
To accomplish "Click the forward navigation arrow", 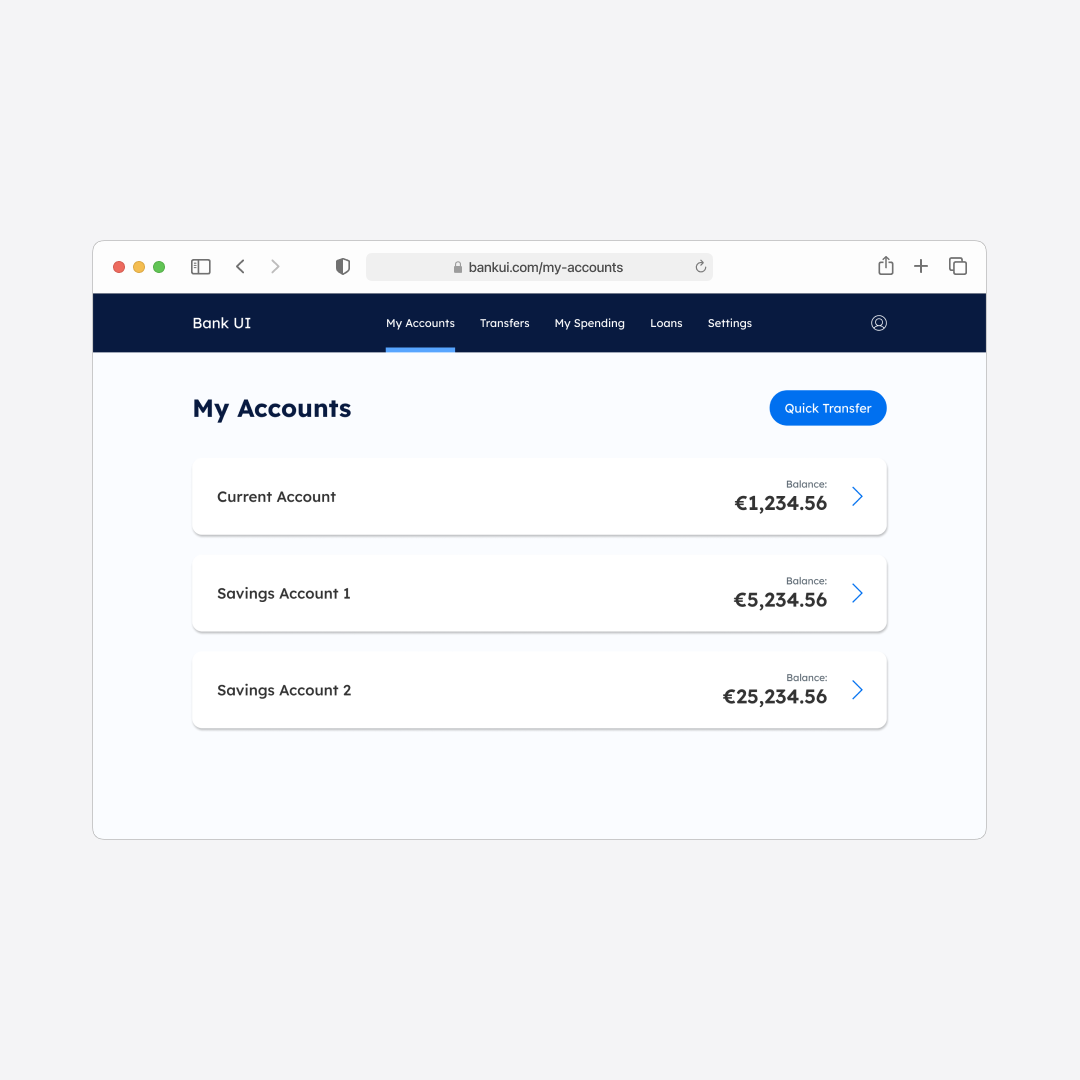I will point(275,266).
